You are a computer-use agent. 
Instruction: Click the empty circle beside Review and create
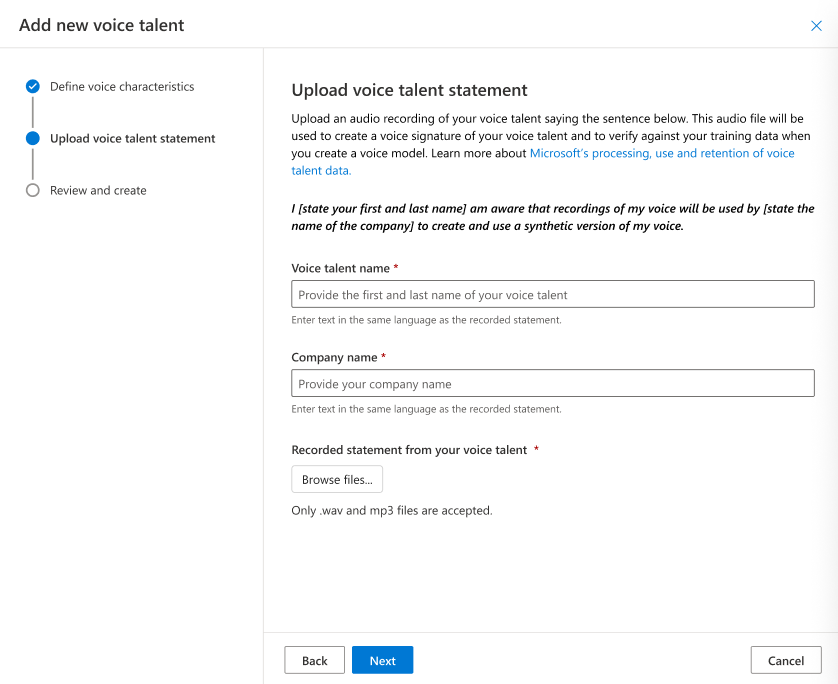pyautogui.click(x=33, y=190)
